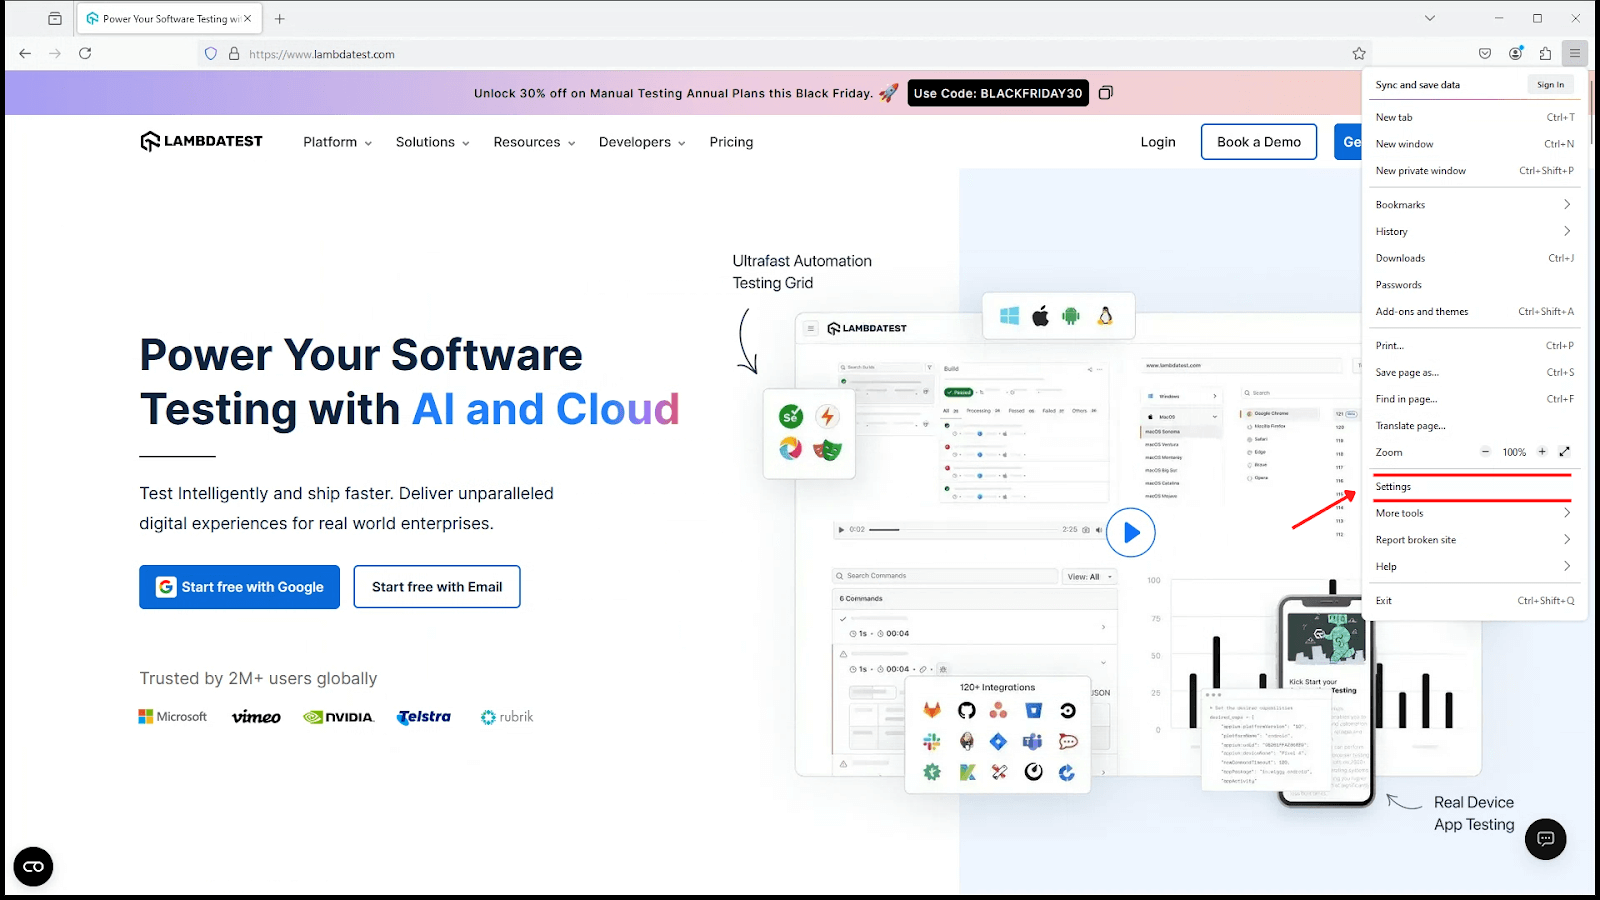
Task: Click the Linux penguin icon in hero
Action: click(x=1105, y=316)
